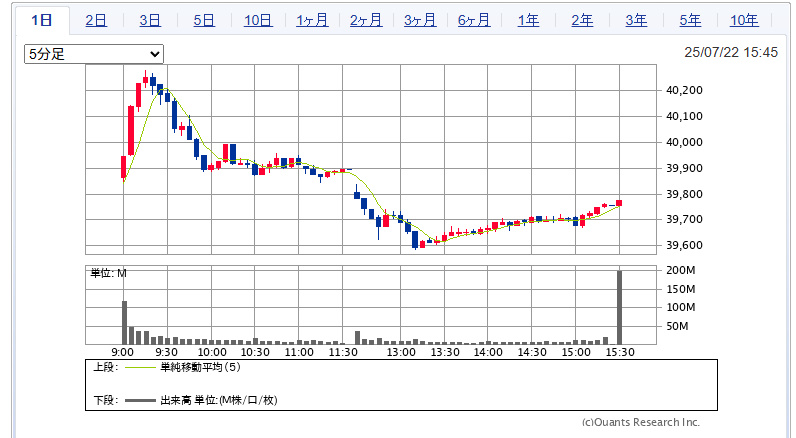Click the 10:00 time axis label
This screenshot has width=796, height=438.
pyautogui.click(x=212, y=352)
